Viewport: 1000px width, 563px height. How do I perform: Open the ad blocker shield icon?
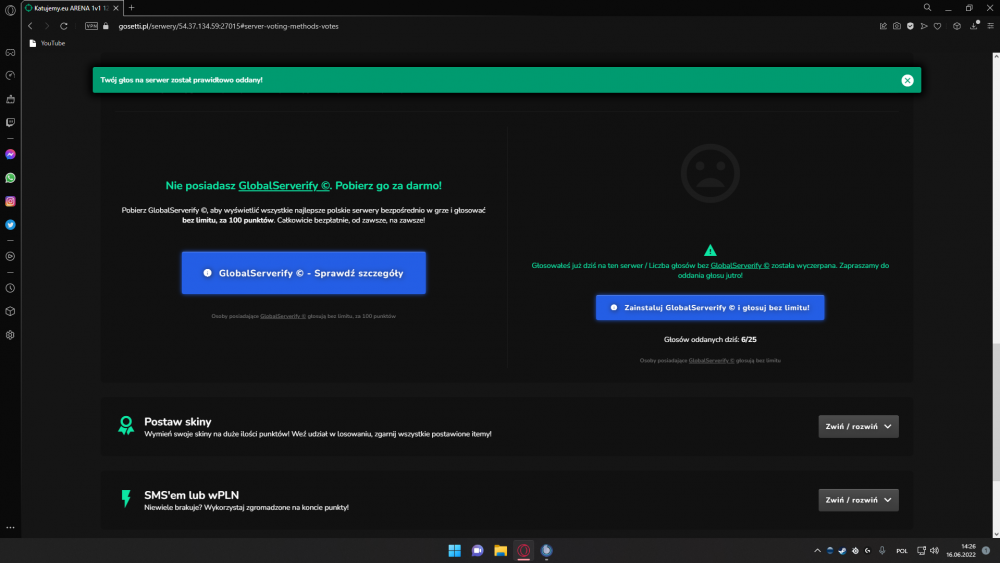(x=910, y=26)
